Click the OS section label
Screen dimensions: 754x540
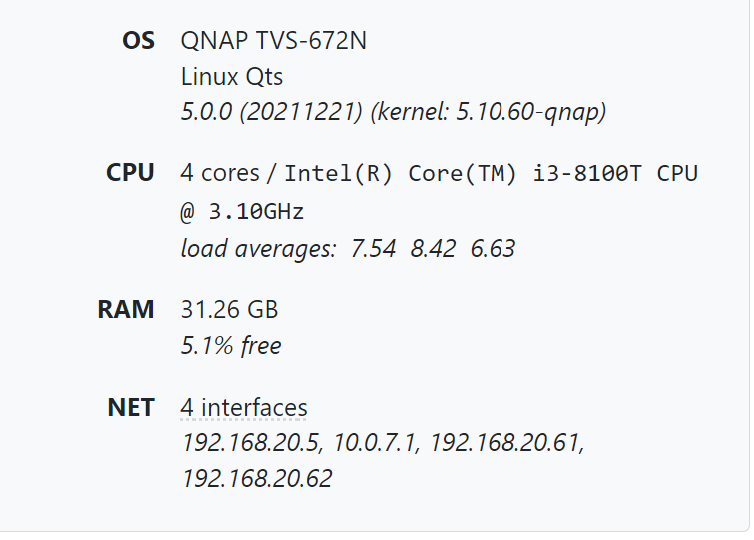pyautogui.click(x=138, y=41)
